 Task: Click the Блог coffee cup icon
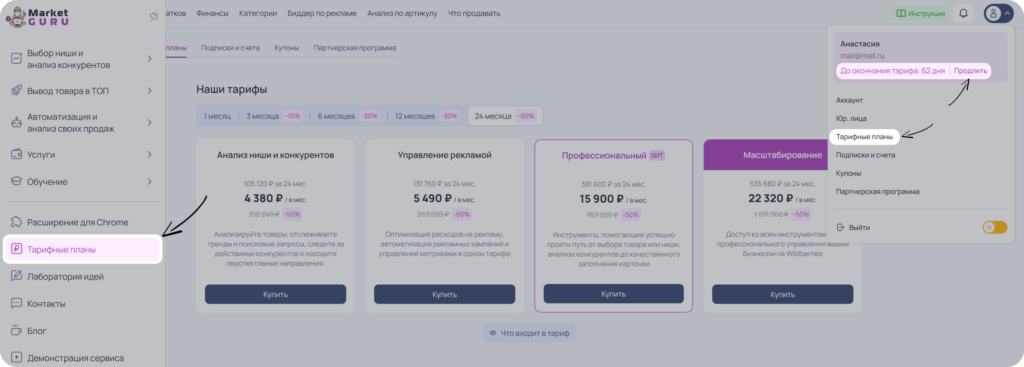pyautogui.click(x=17, y=330)
